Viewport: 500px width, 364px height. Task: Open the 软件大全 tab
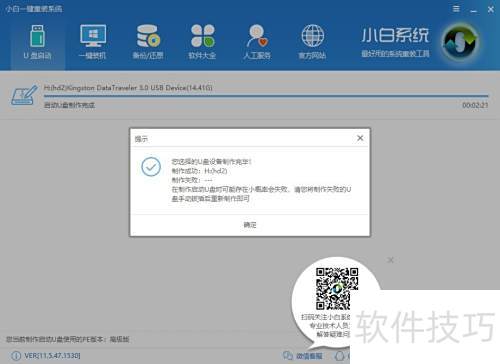pos(202,42)
